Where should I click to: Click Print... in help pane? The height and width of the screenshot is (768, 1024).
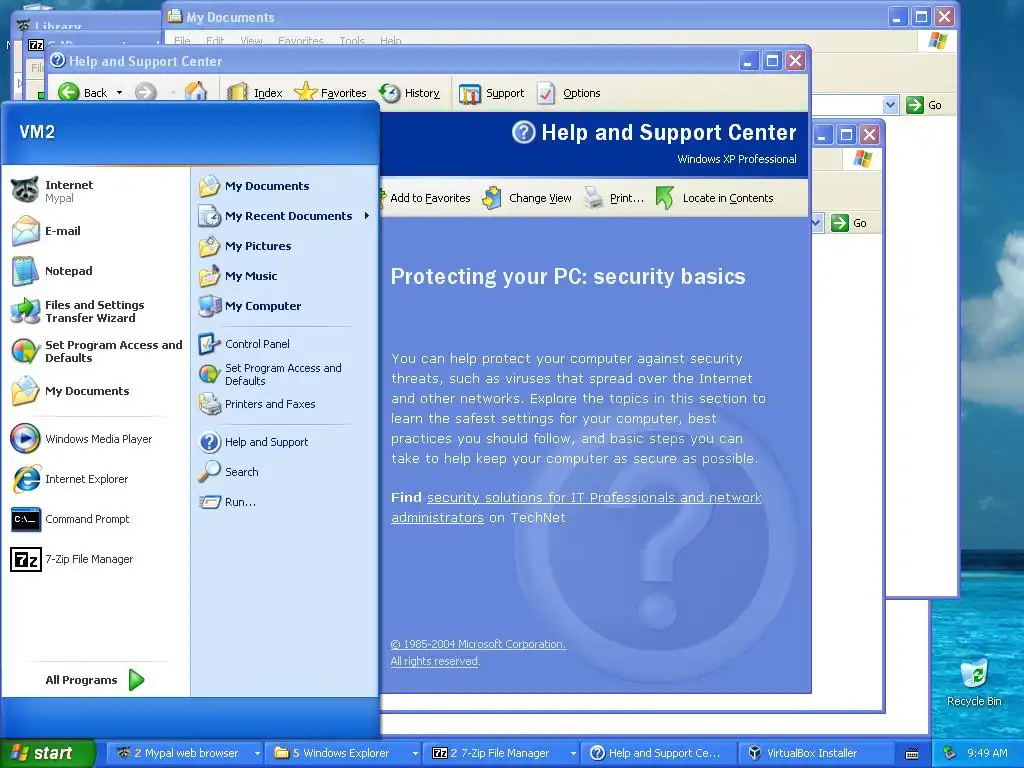[x=614, y=198]
